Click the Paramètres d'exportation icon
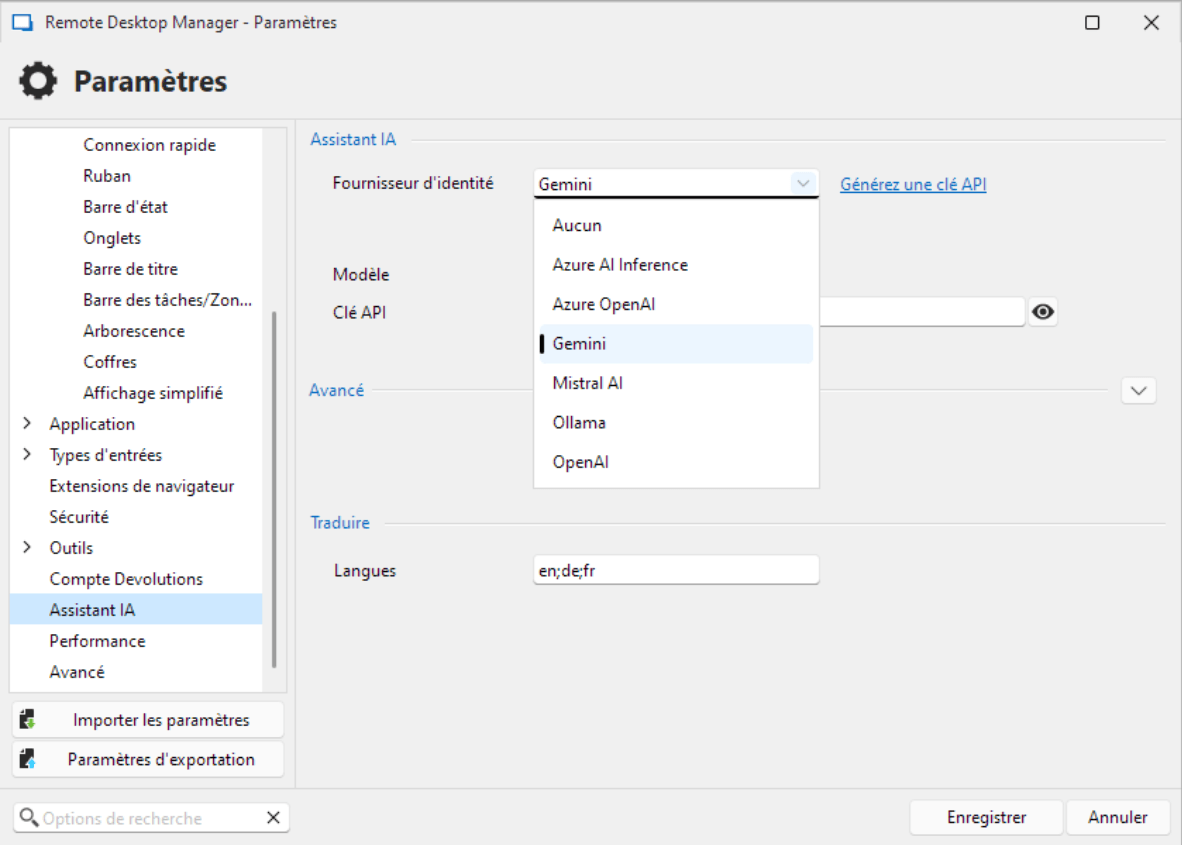 28,760
